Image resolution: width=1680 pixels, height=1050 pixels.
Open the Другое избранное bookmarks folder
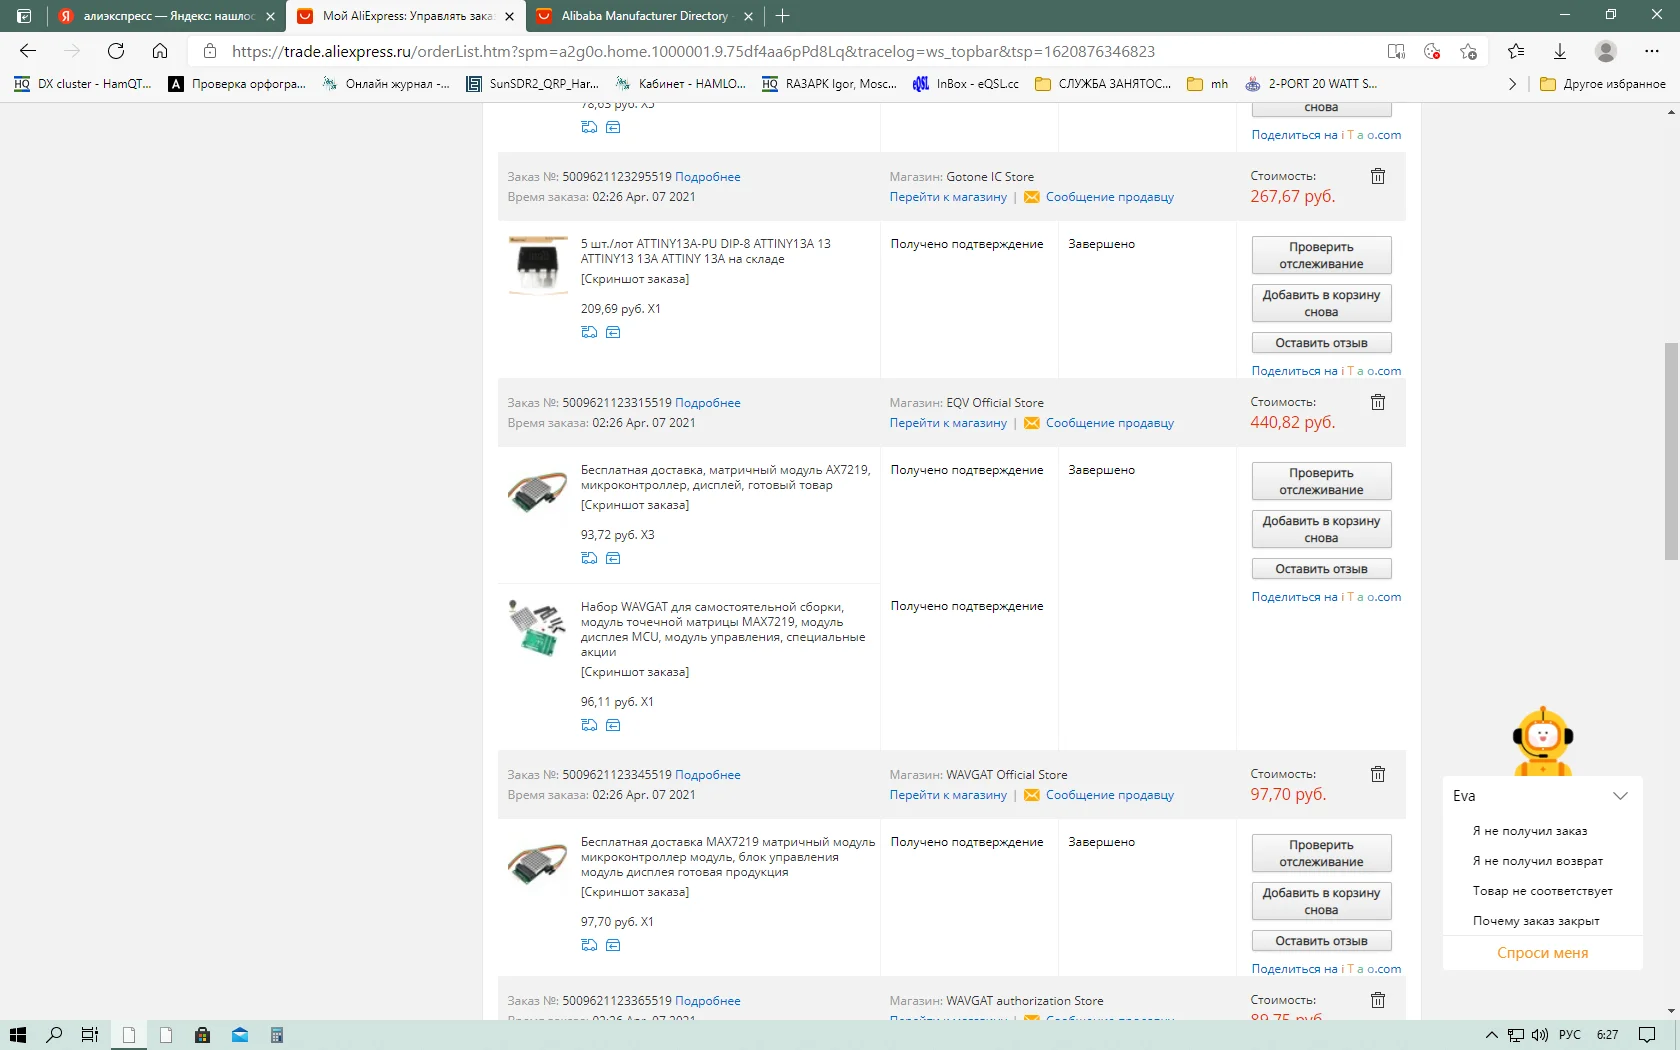coord(1603,84)
